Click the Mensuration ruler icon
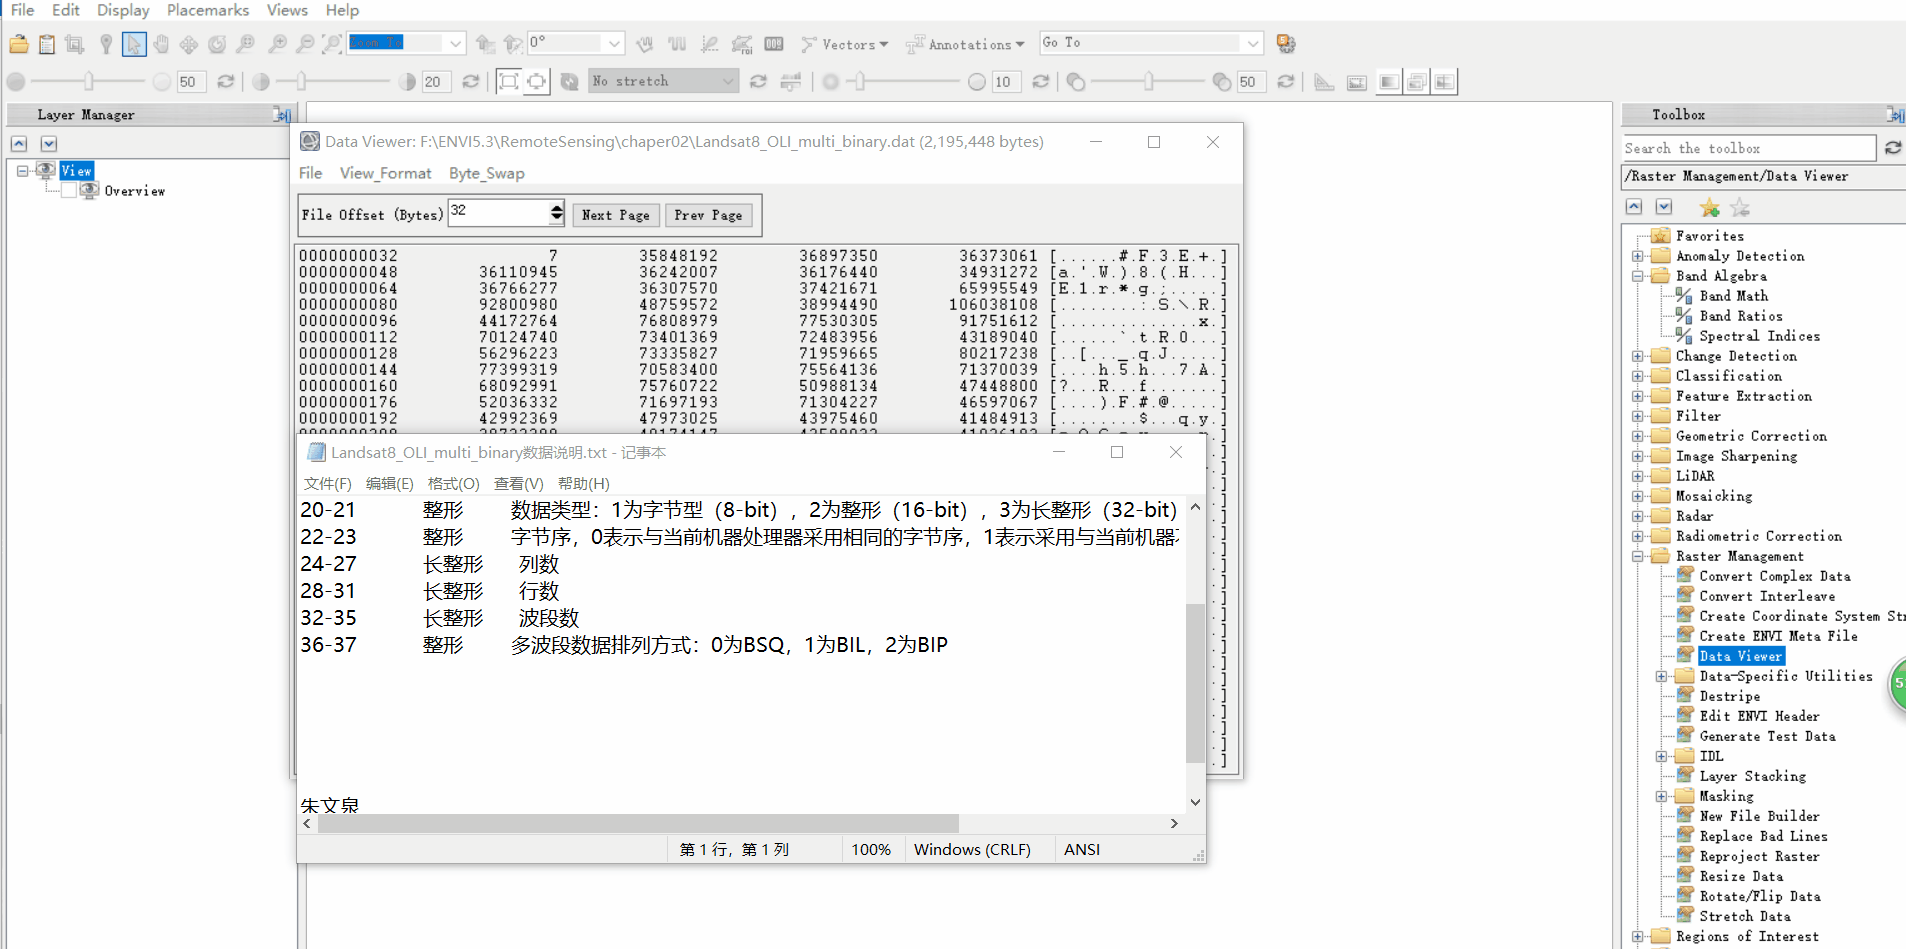This screenshot has height=949, width=1906. 1324,82
